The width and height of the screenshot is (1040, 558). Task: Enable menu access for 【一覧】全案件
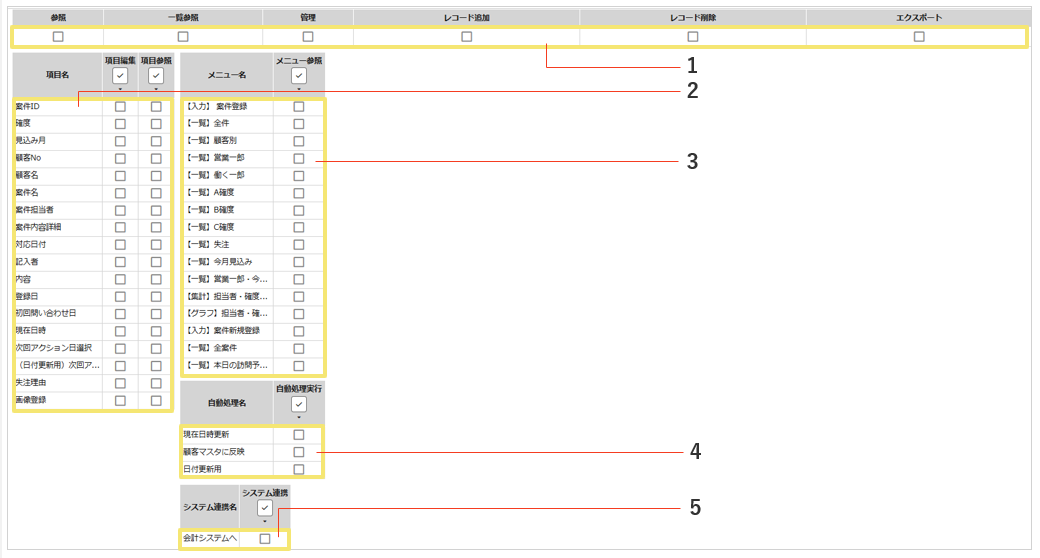299,348
